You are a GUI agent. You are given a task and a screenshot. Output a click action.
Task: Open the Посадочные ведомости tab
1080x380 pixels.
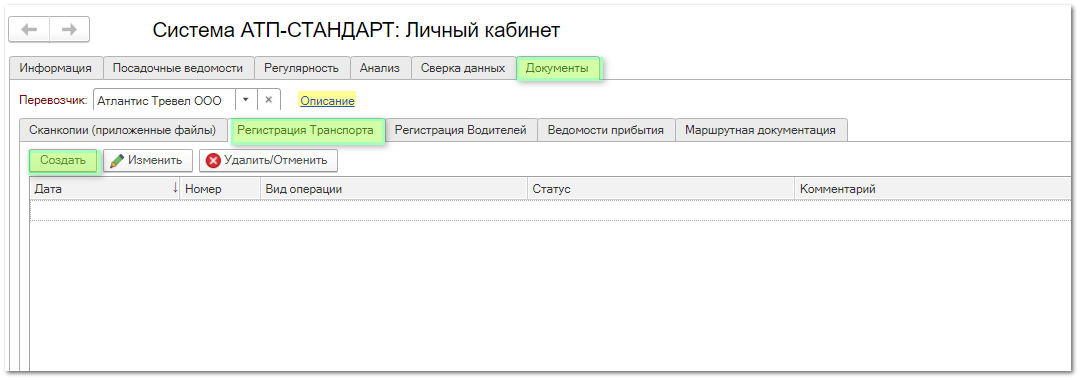point(178,68)
